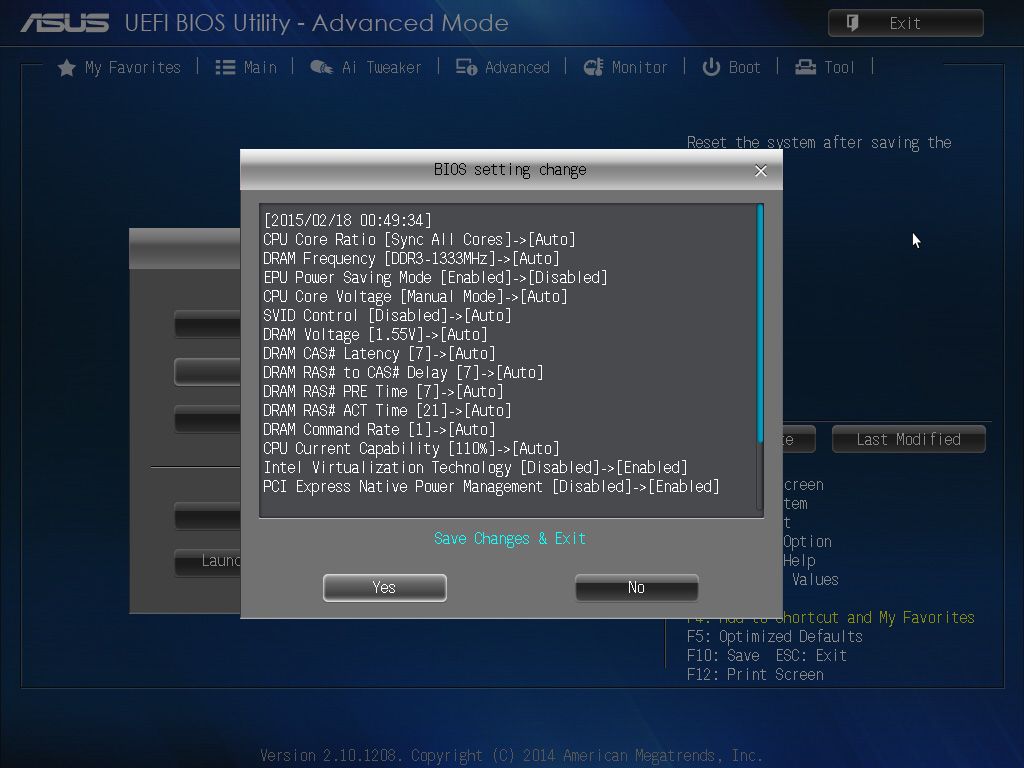
Task: Click the Advanced settings icon
Action: click(466, 67)
